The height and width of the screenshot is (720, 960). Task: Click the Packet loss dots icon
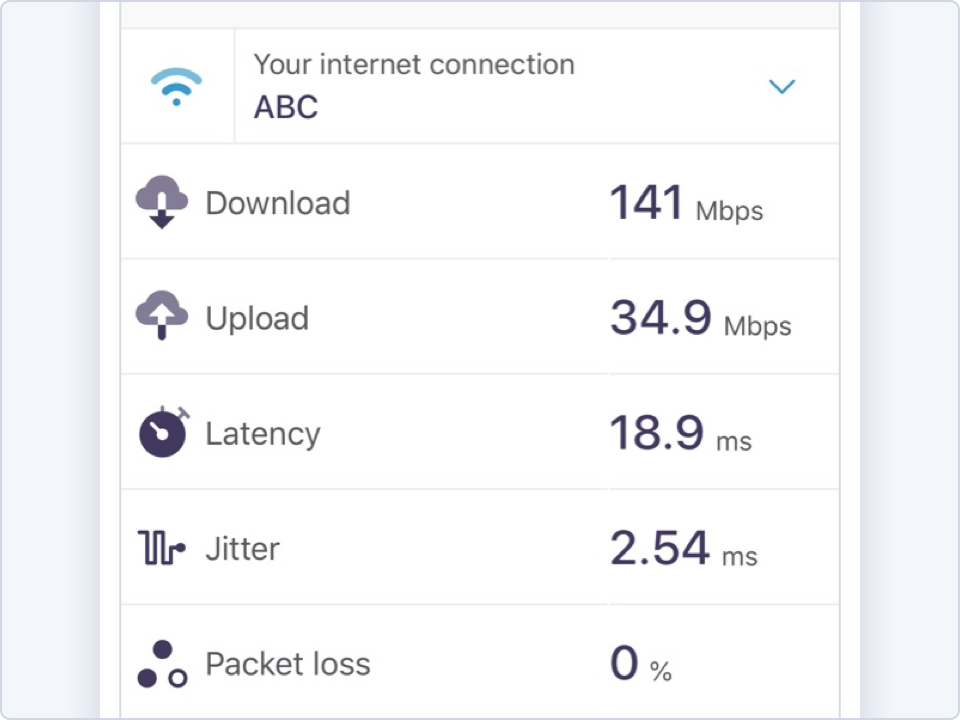[162, 664]
